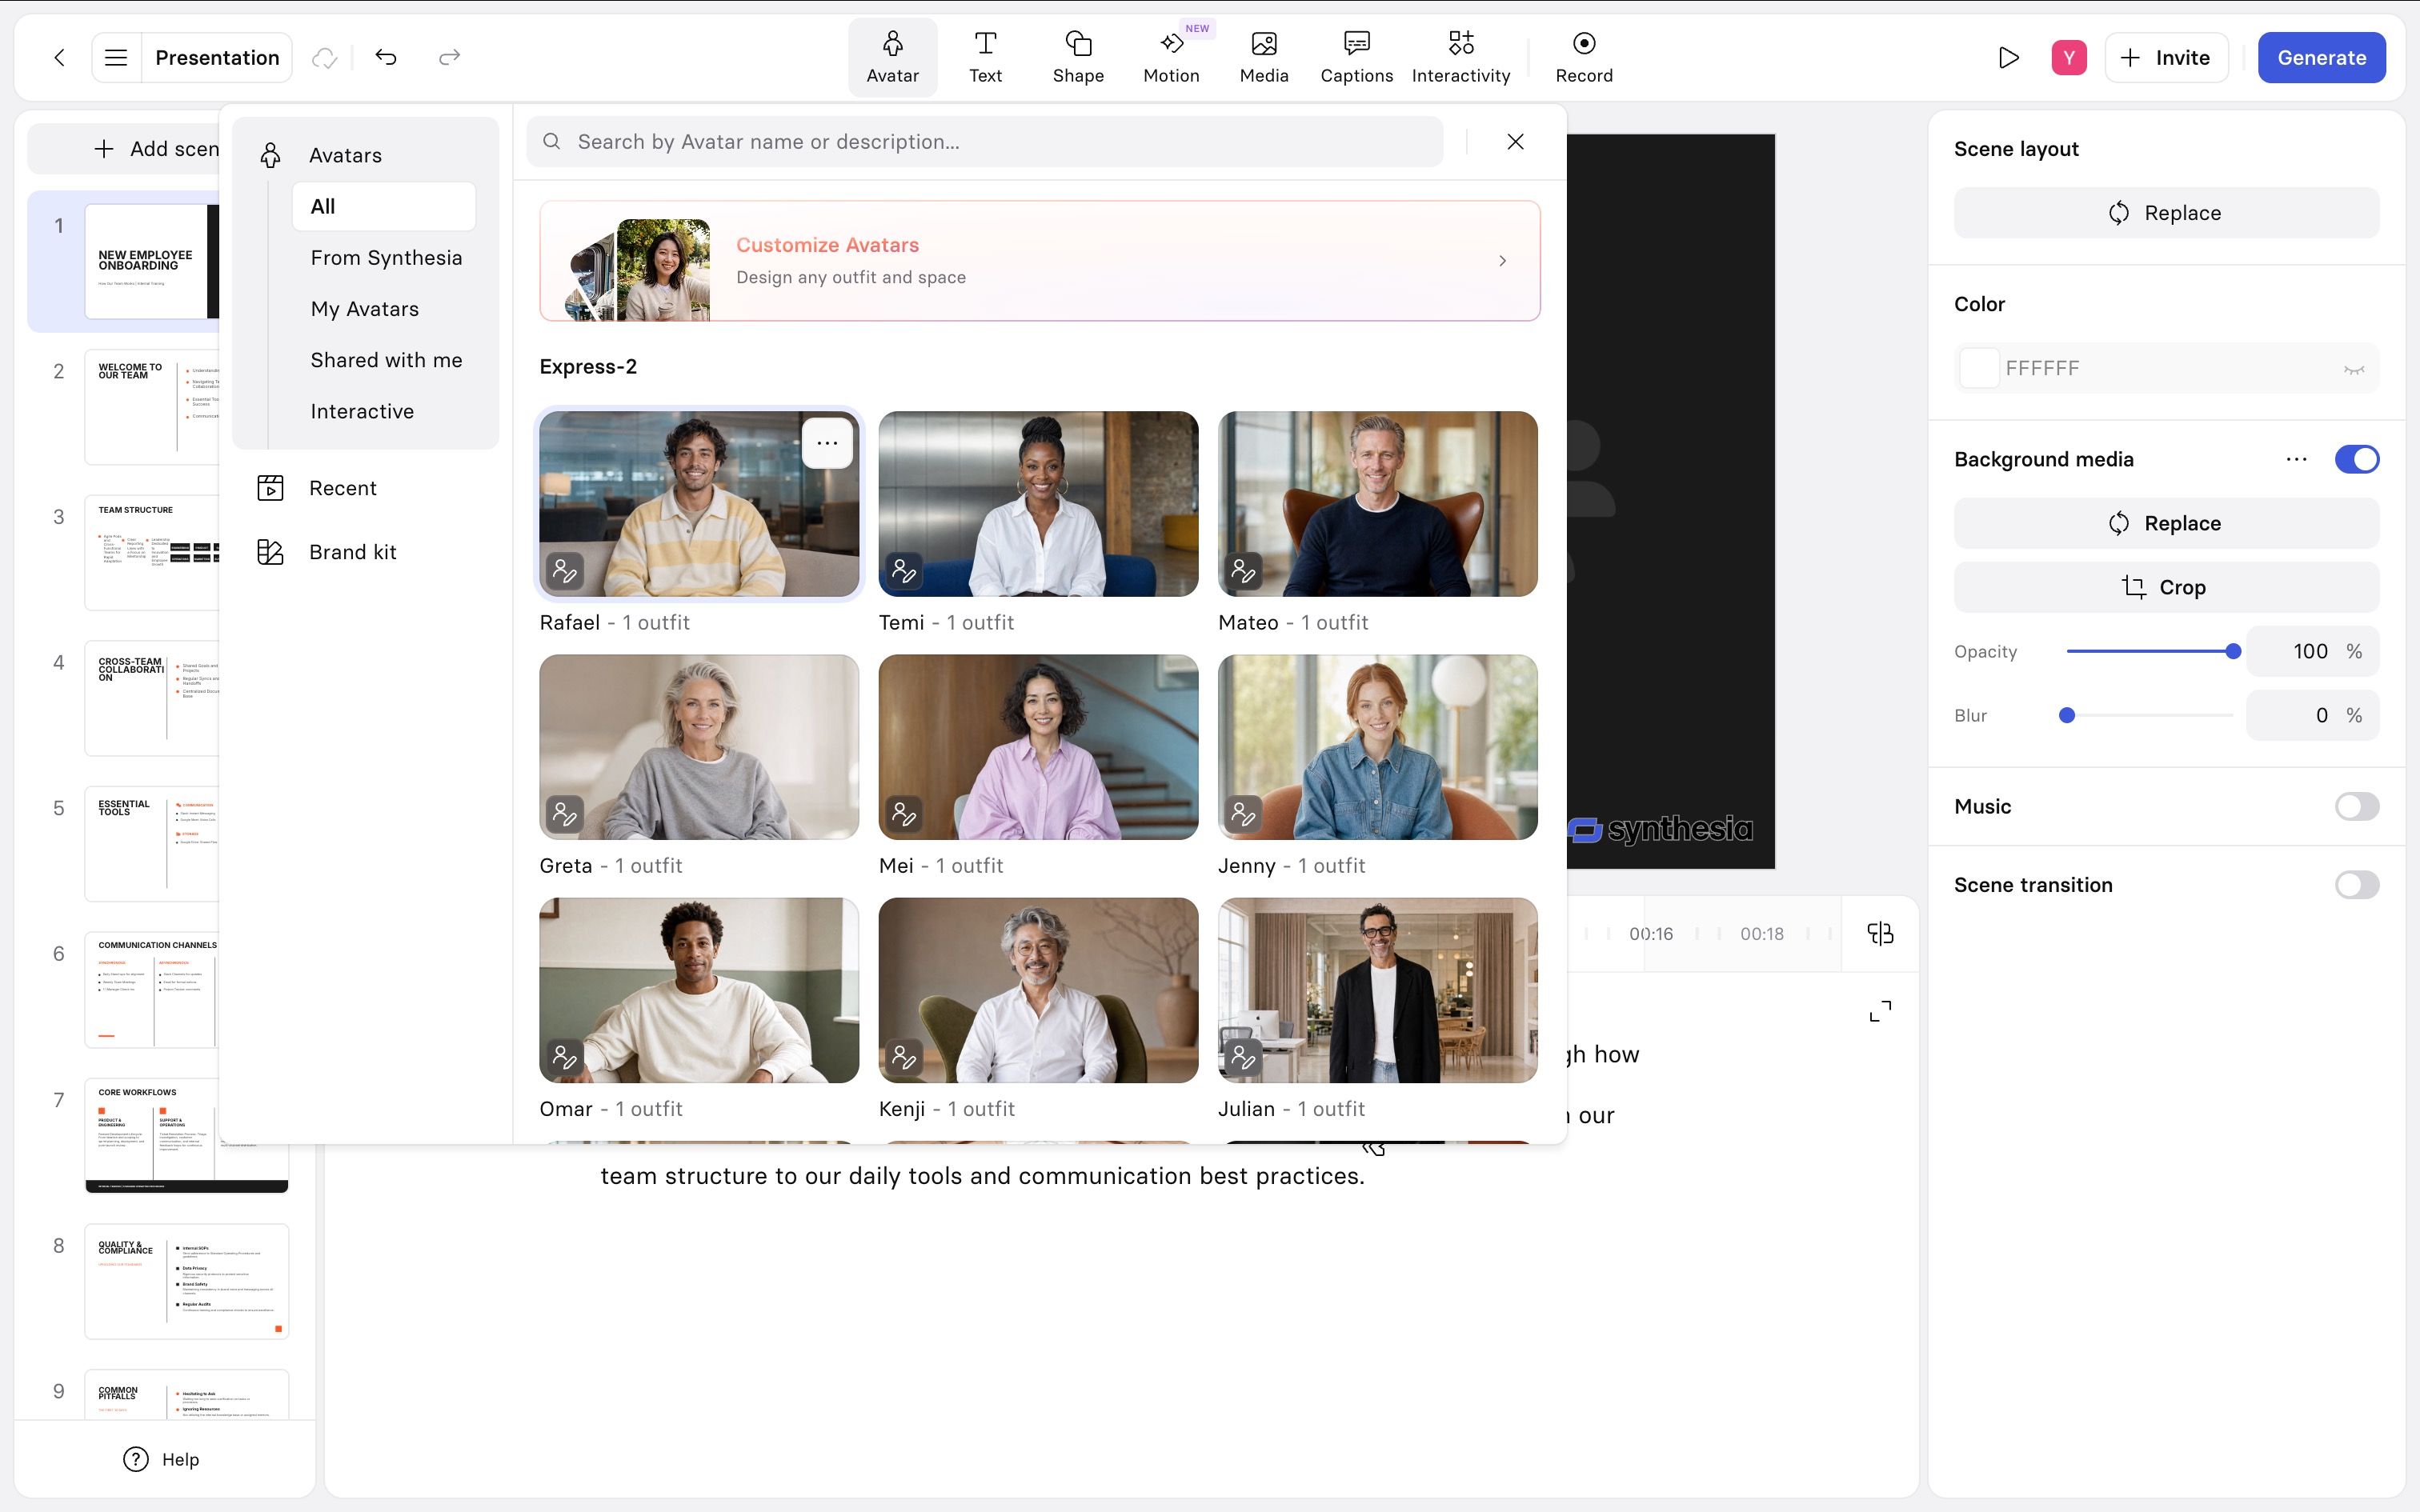
Task: Open the Motion tool in toolbar
Action: pyautogui.click(x=1171, y=57)
